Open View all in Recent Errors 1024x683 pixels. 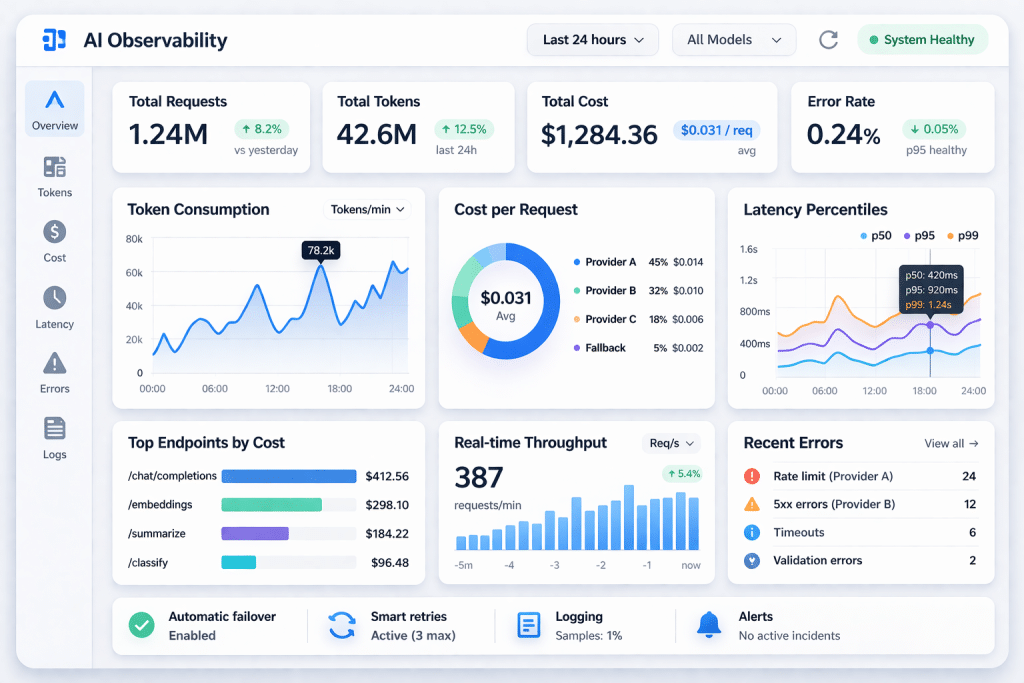(951, 443)
